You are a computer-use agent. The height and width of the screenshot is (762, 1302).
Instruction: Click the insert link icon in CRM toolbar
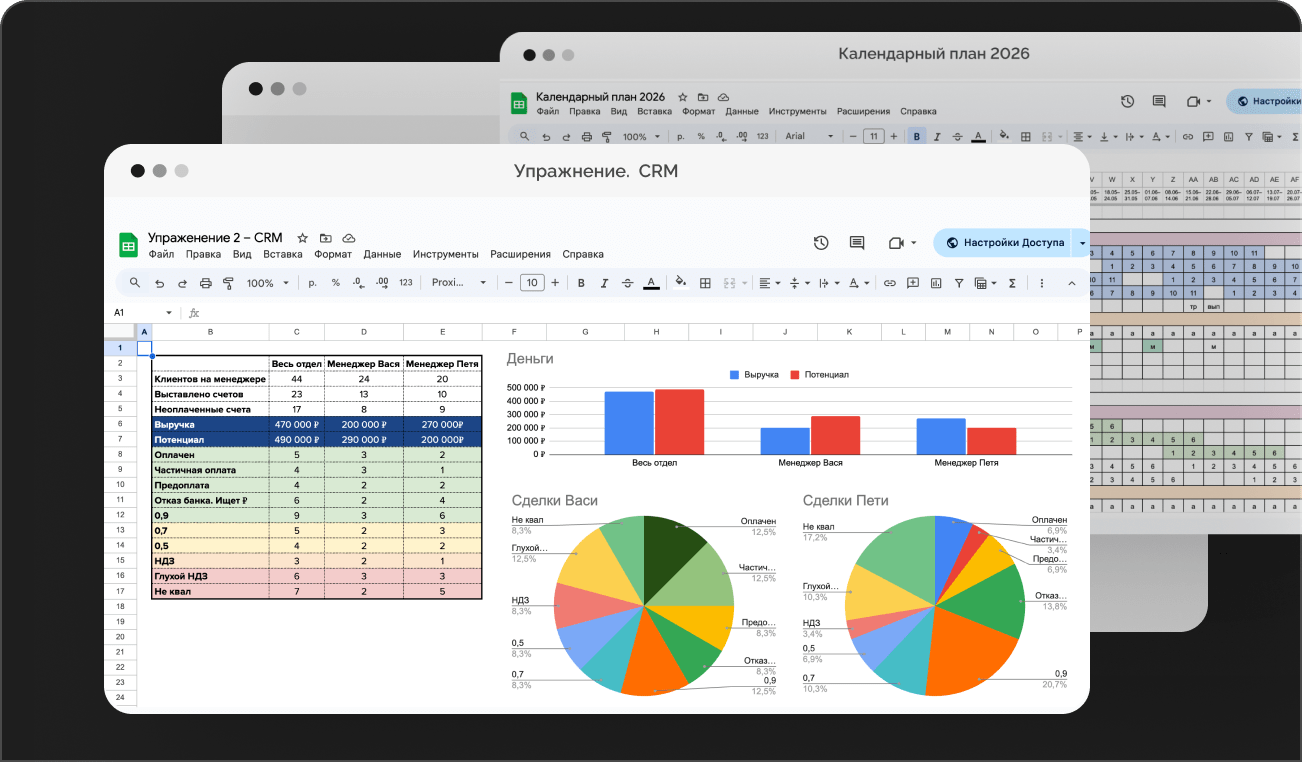(x=889, y=283)
